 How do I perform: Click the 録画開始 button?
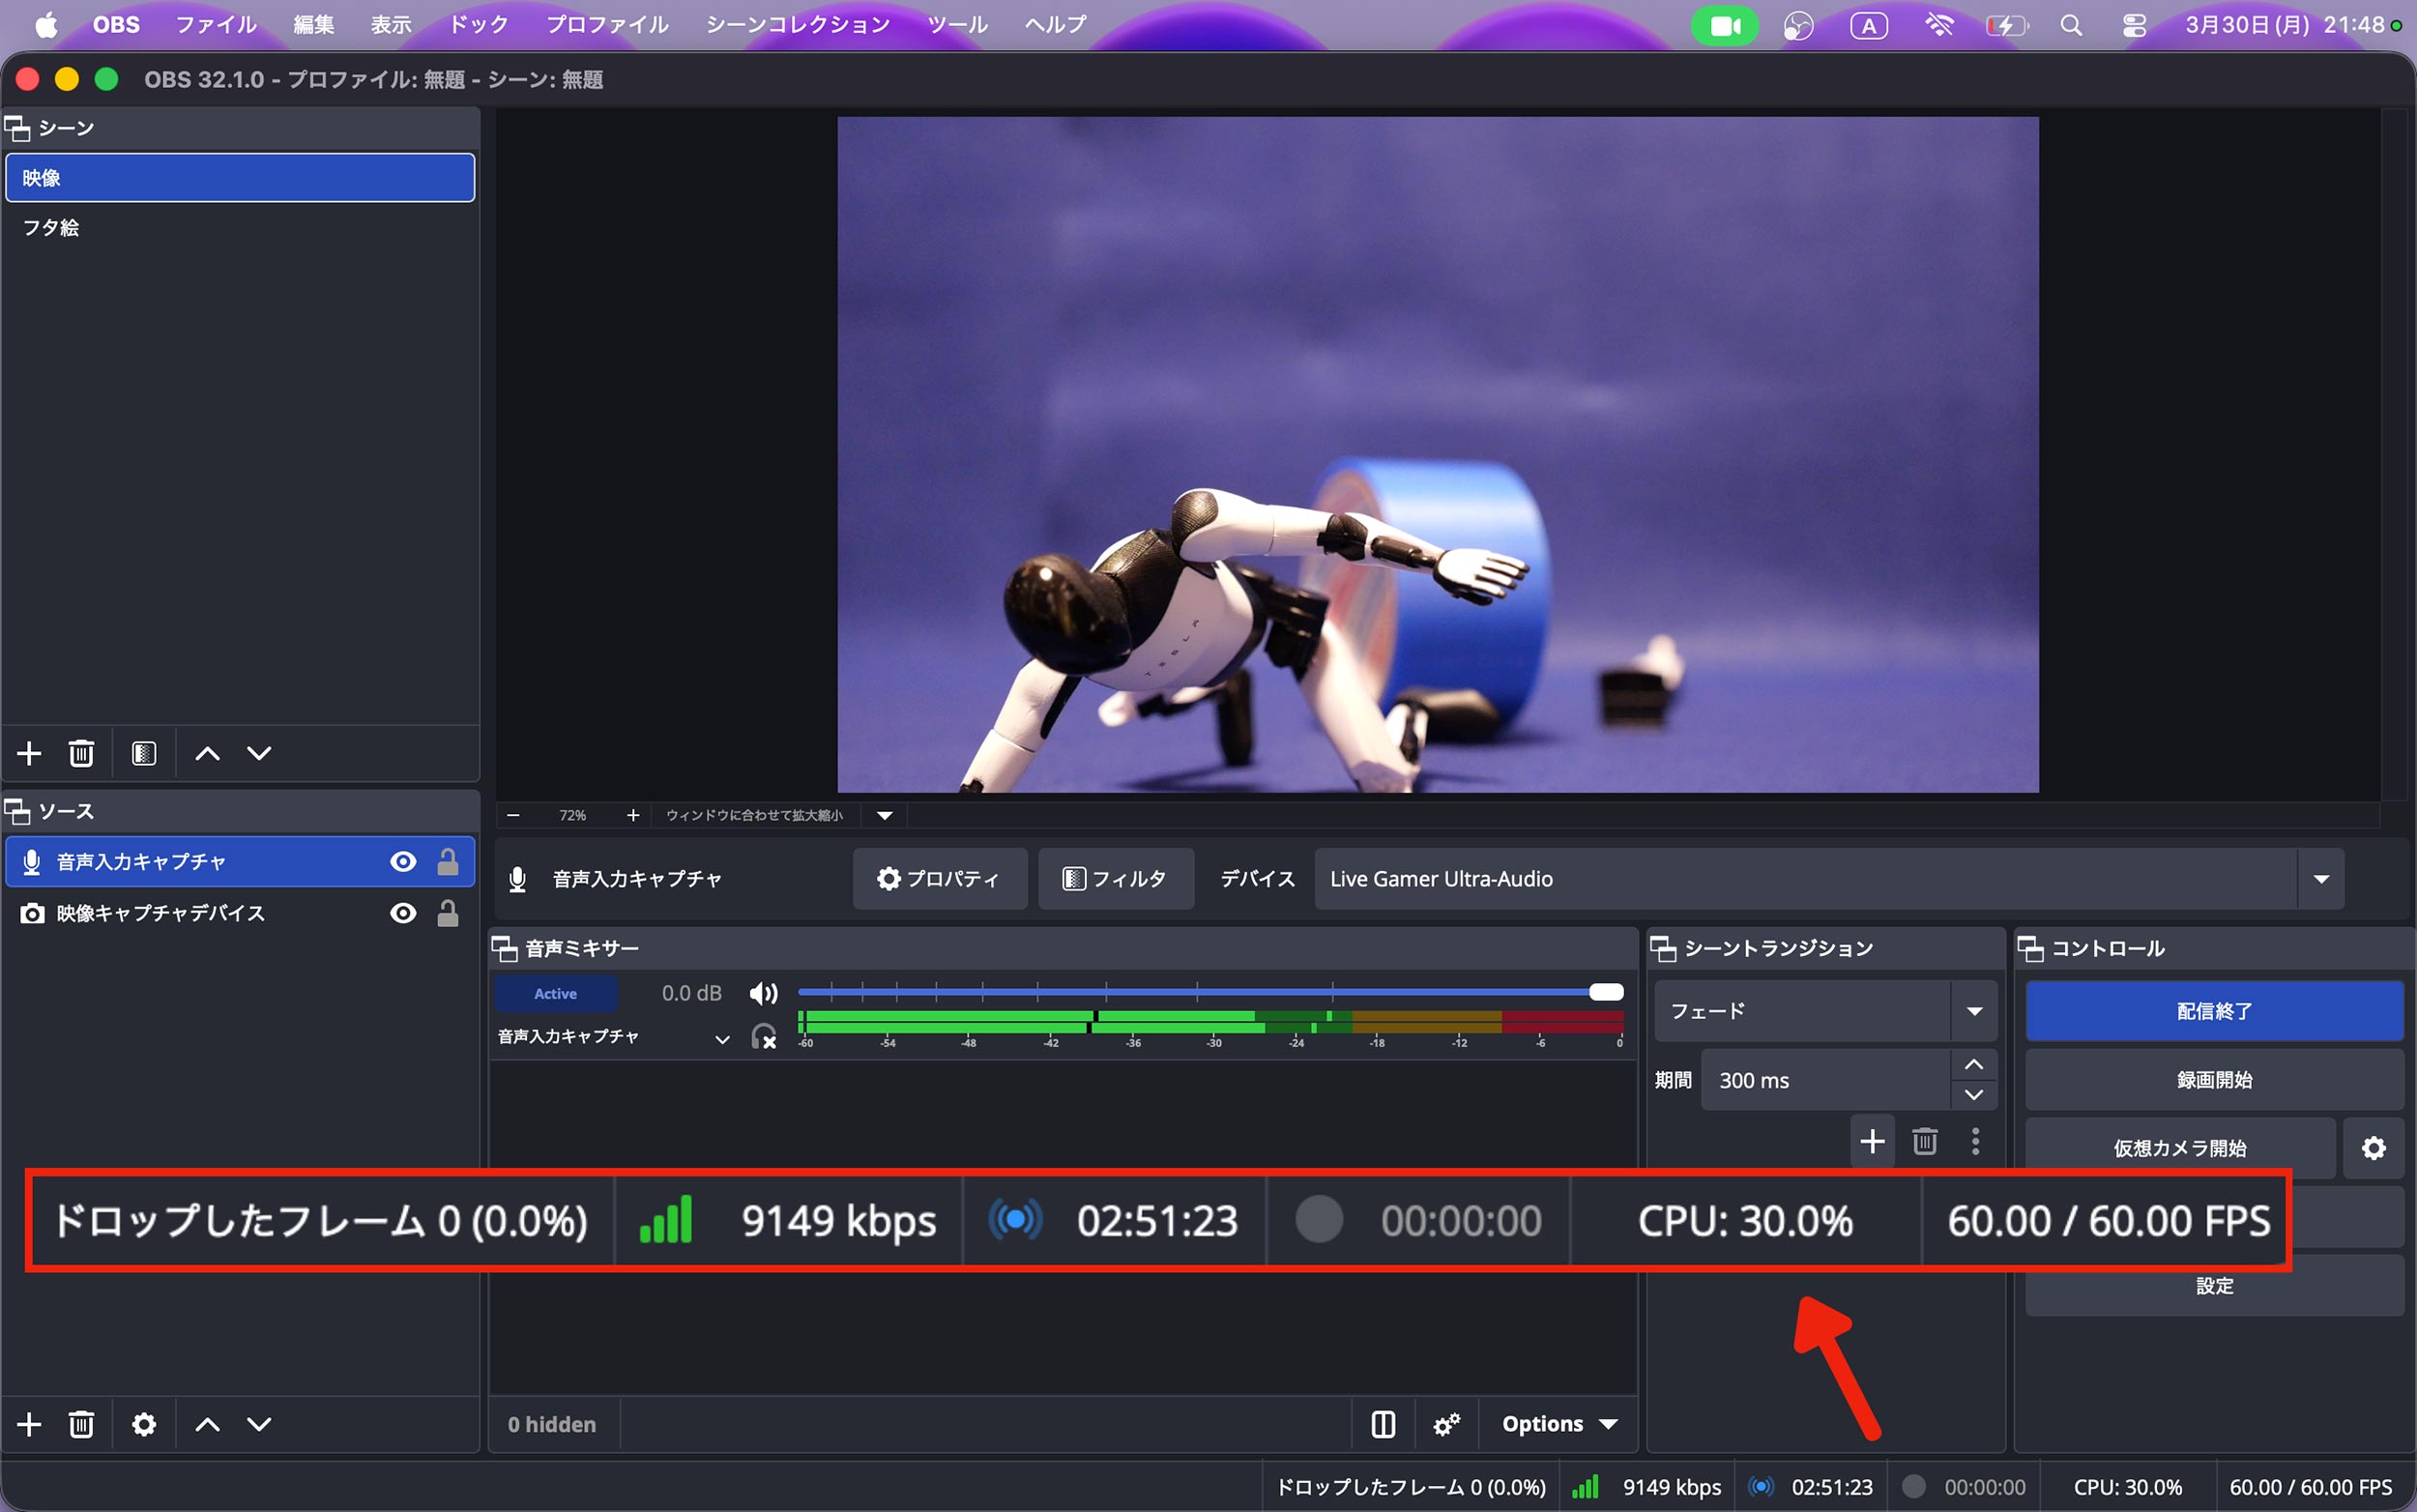[x=2213, y=1080]
